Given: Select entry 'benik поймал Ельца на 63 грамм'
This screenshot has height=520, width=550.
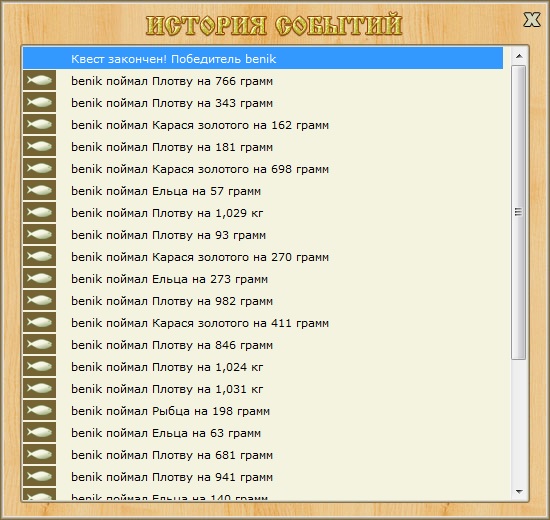Looking at the screenshot, I should coord(263,432).
